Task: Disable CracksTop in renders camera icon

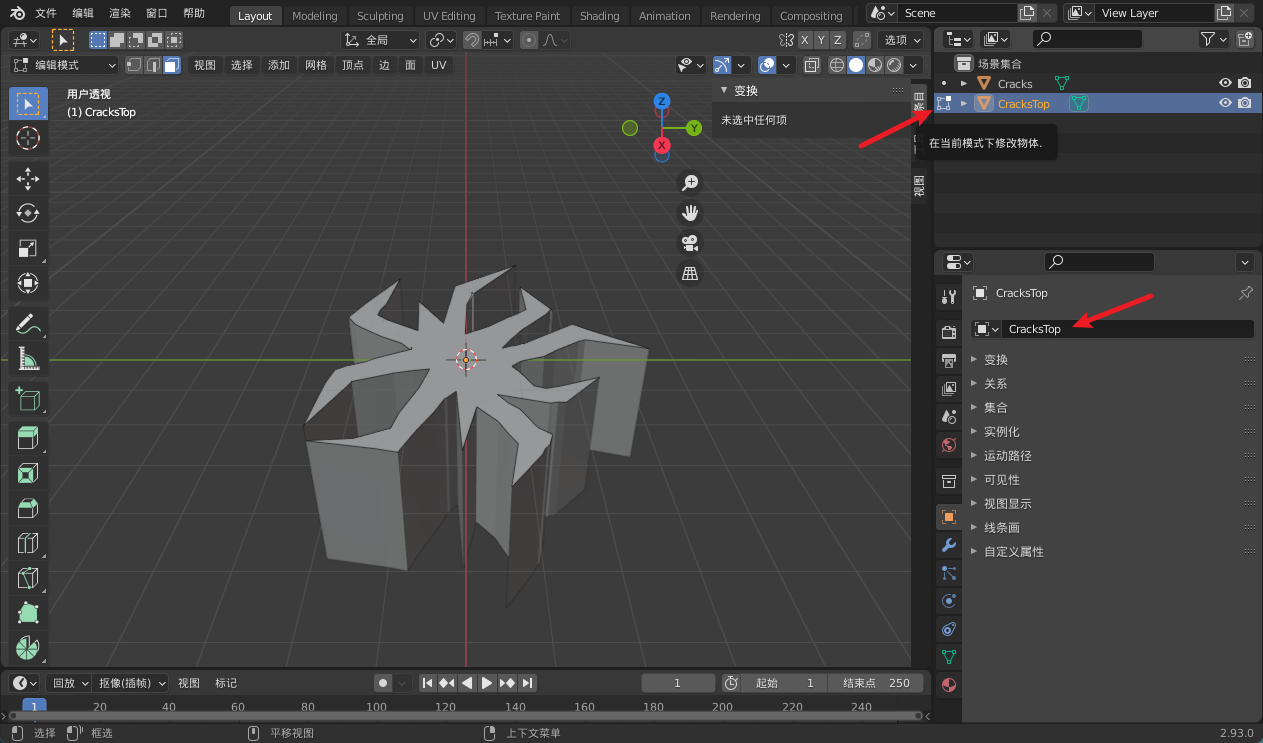Action: pyautogui.click(x=1245, y=103)
